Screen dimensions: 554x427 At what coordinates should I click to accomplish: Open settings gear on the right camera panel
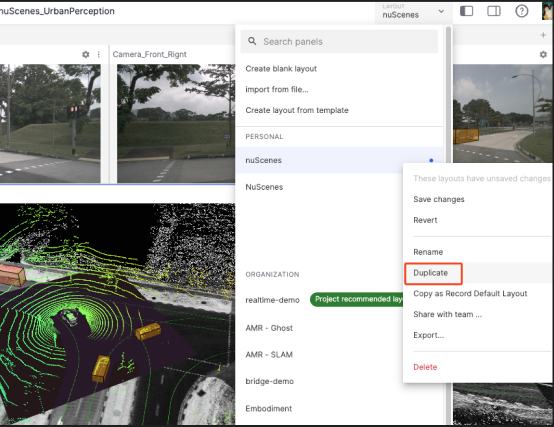543,54
